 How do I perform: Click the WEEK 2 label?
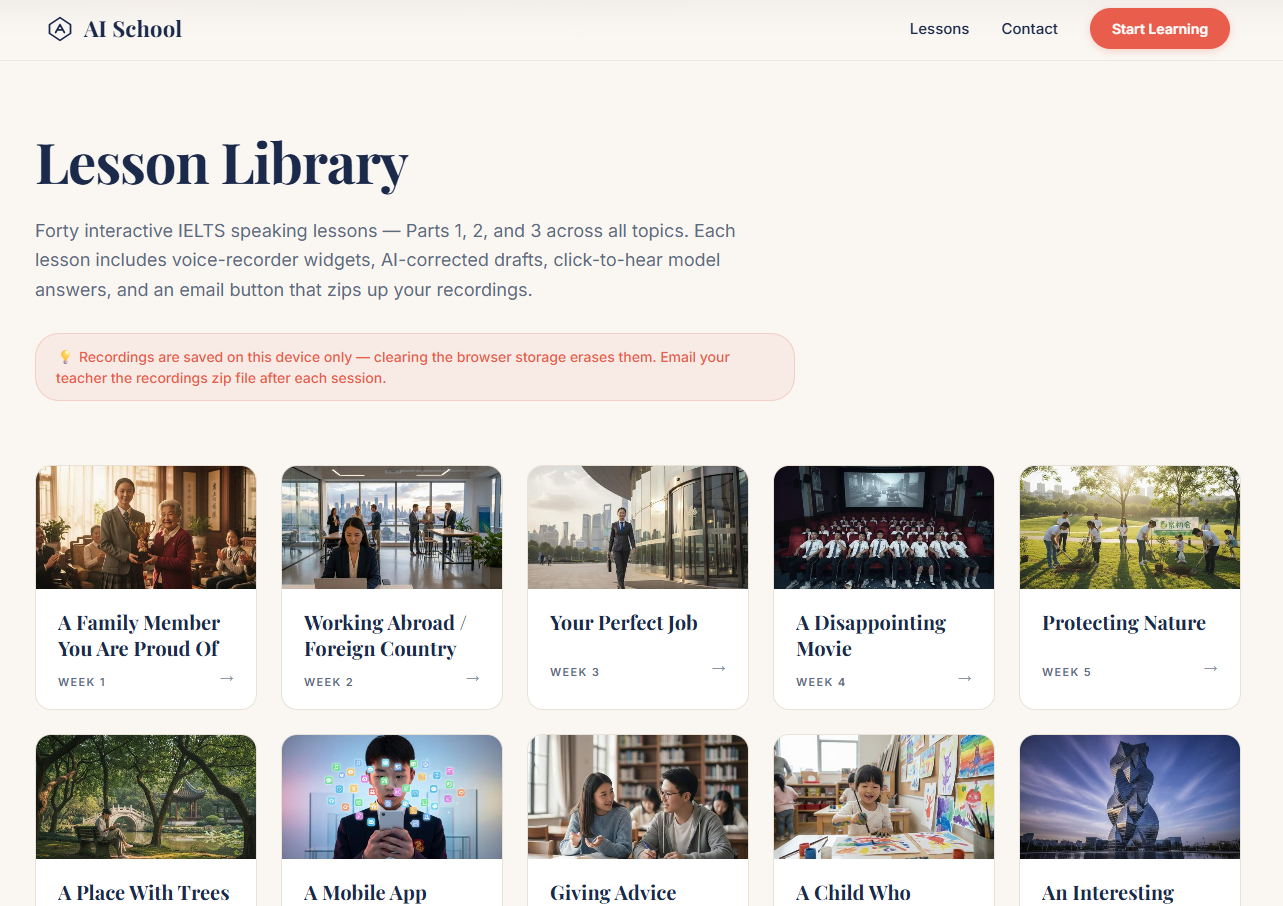tap(329, 682)
